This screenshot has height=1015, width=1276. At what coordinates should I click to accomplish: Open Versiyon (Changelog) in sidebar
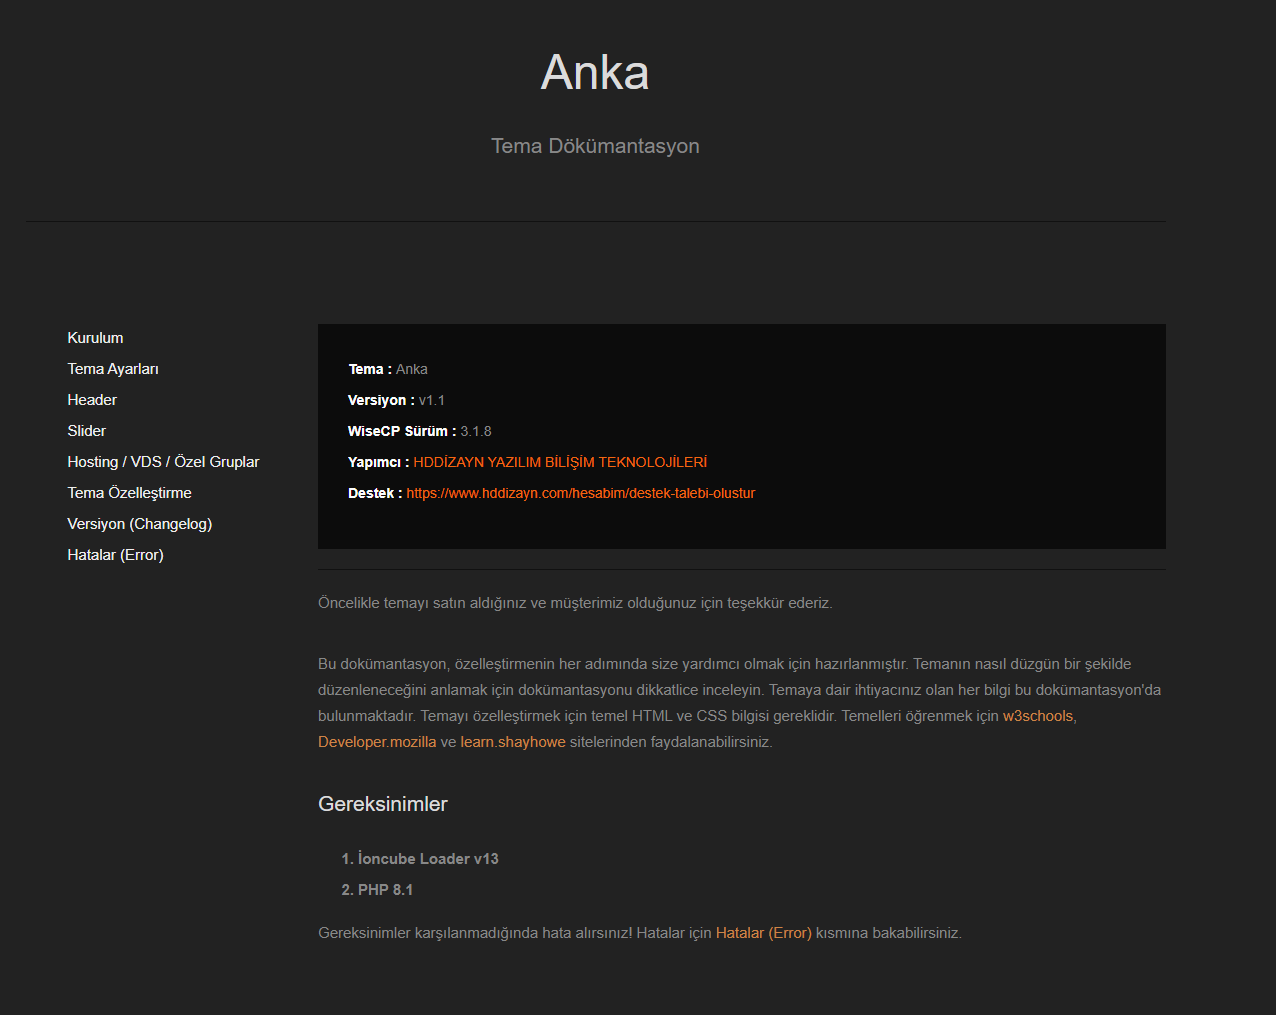tap(139, 524)
